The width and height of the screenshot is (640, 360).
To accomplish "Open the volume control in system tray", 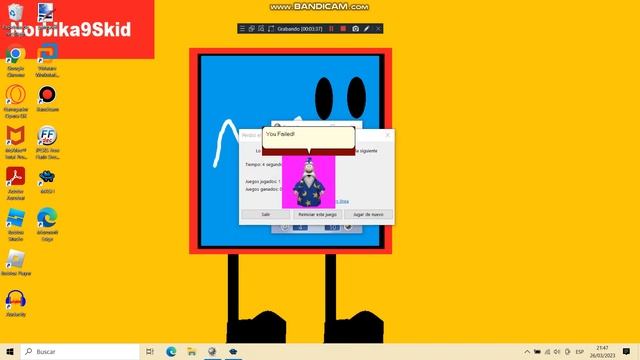I will pyautogui.click(x=557, y=352).
